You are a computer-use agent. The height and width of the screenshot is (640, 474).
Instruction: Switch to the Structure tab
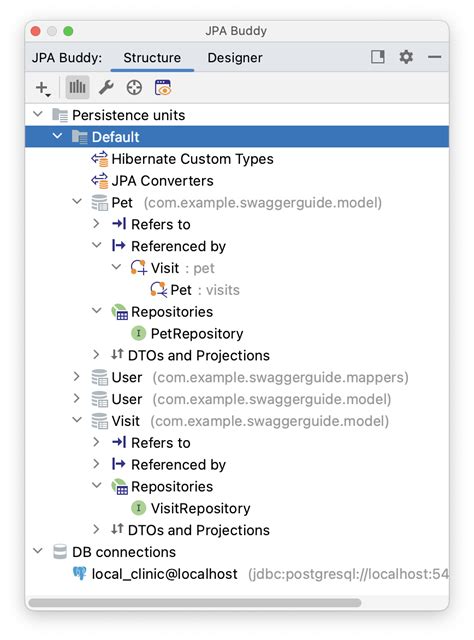(152, 58)
